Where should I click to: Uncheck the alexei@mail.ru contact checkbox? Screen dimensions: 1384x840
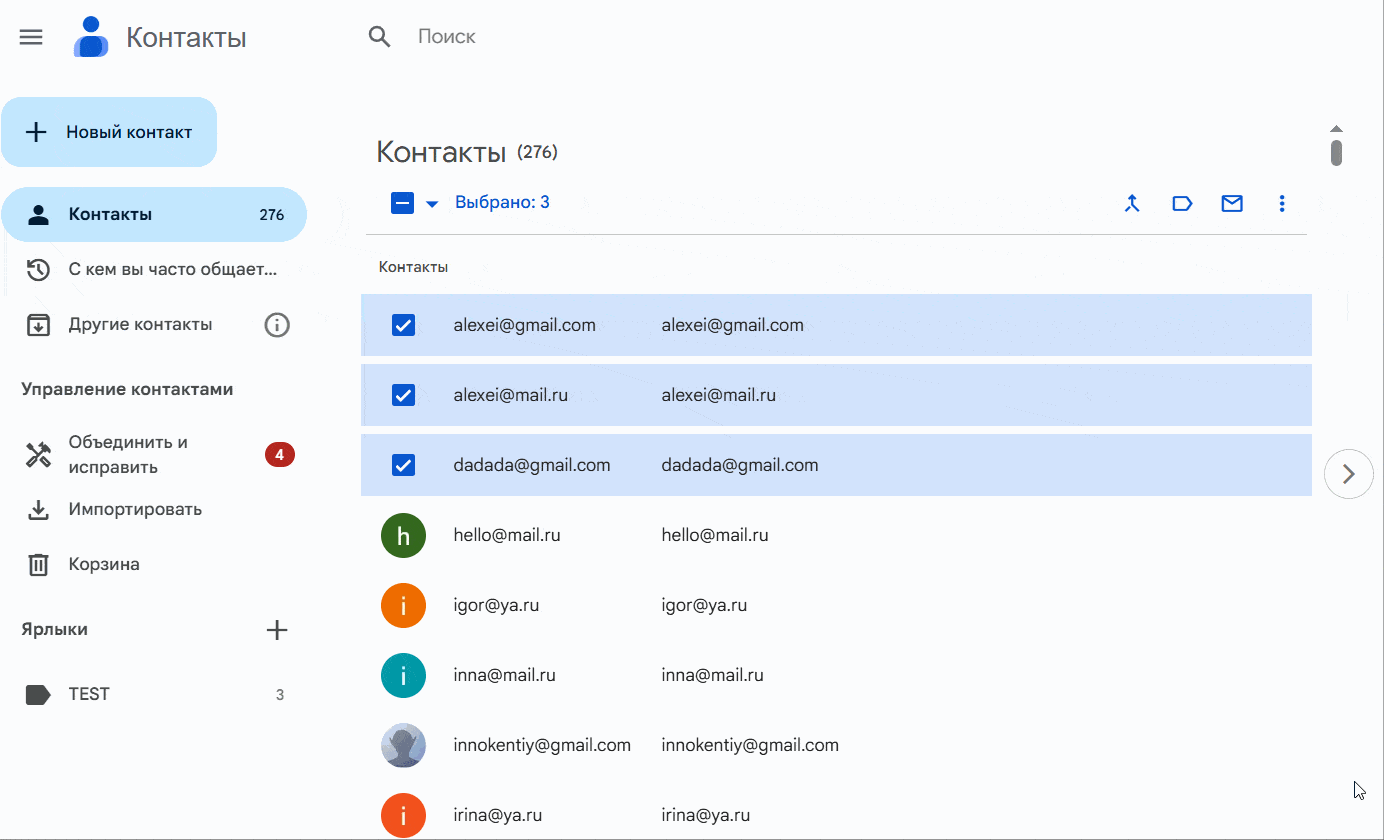(403, 395)
